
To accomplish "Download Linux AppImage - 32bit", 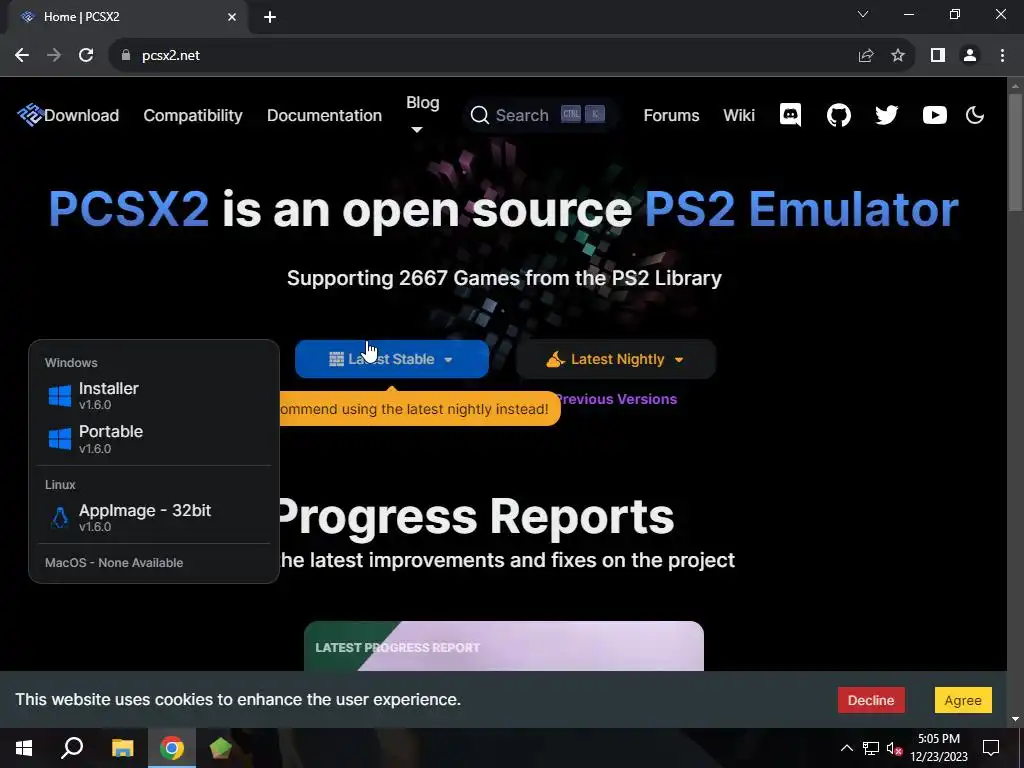I will pyautogui.click(x=154, y=517).
